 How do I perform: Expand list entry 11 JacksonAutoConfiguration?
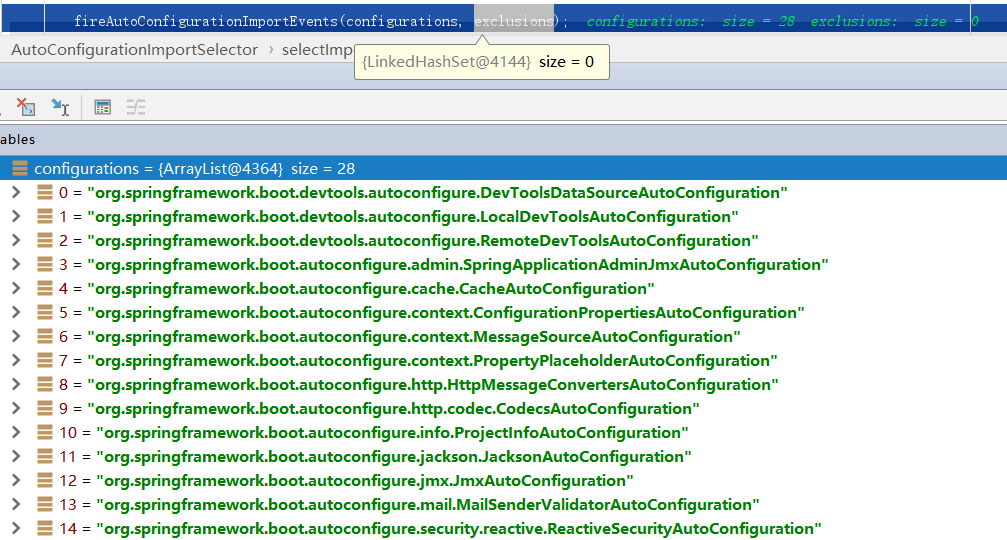point(17,456)
